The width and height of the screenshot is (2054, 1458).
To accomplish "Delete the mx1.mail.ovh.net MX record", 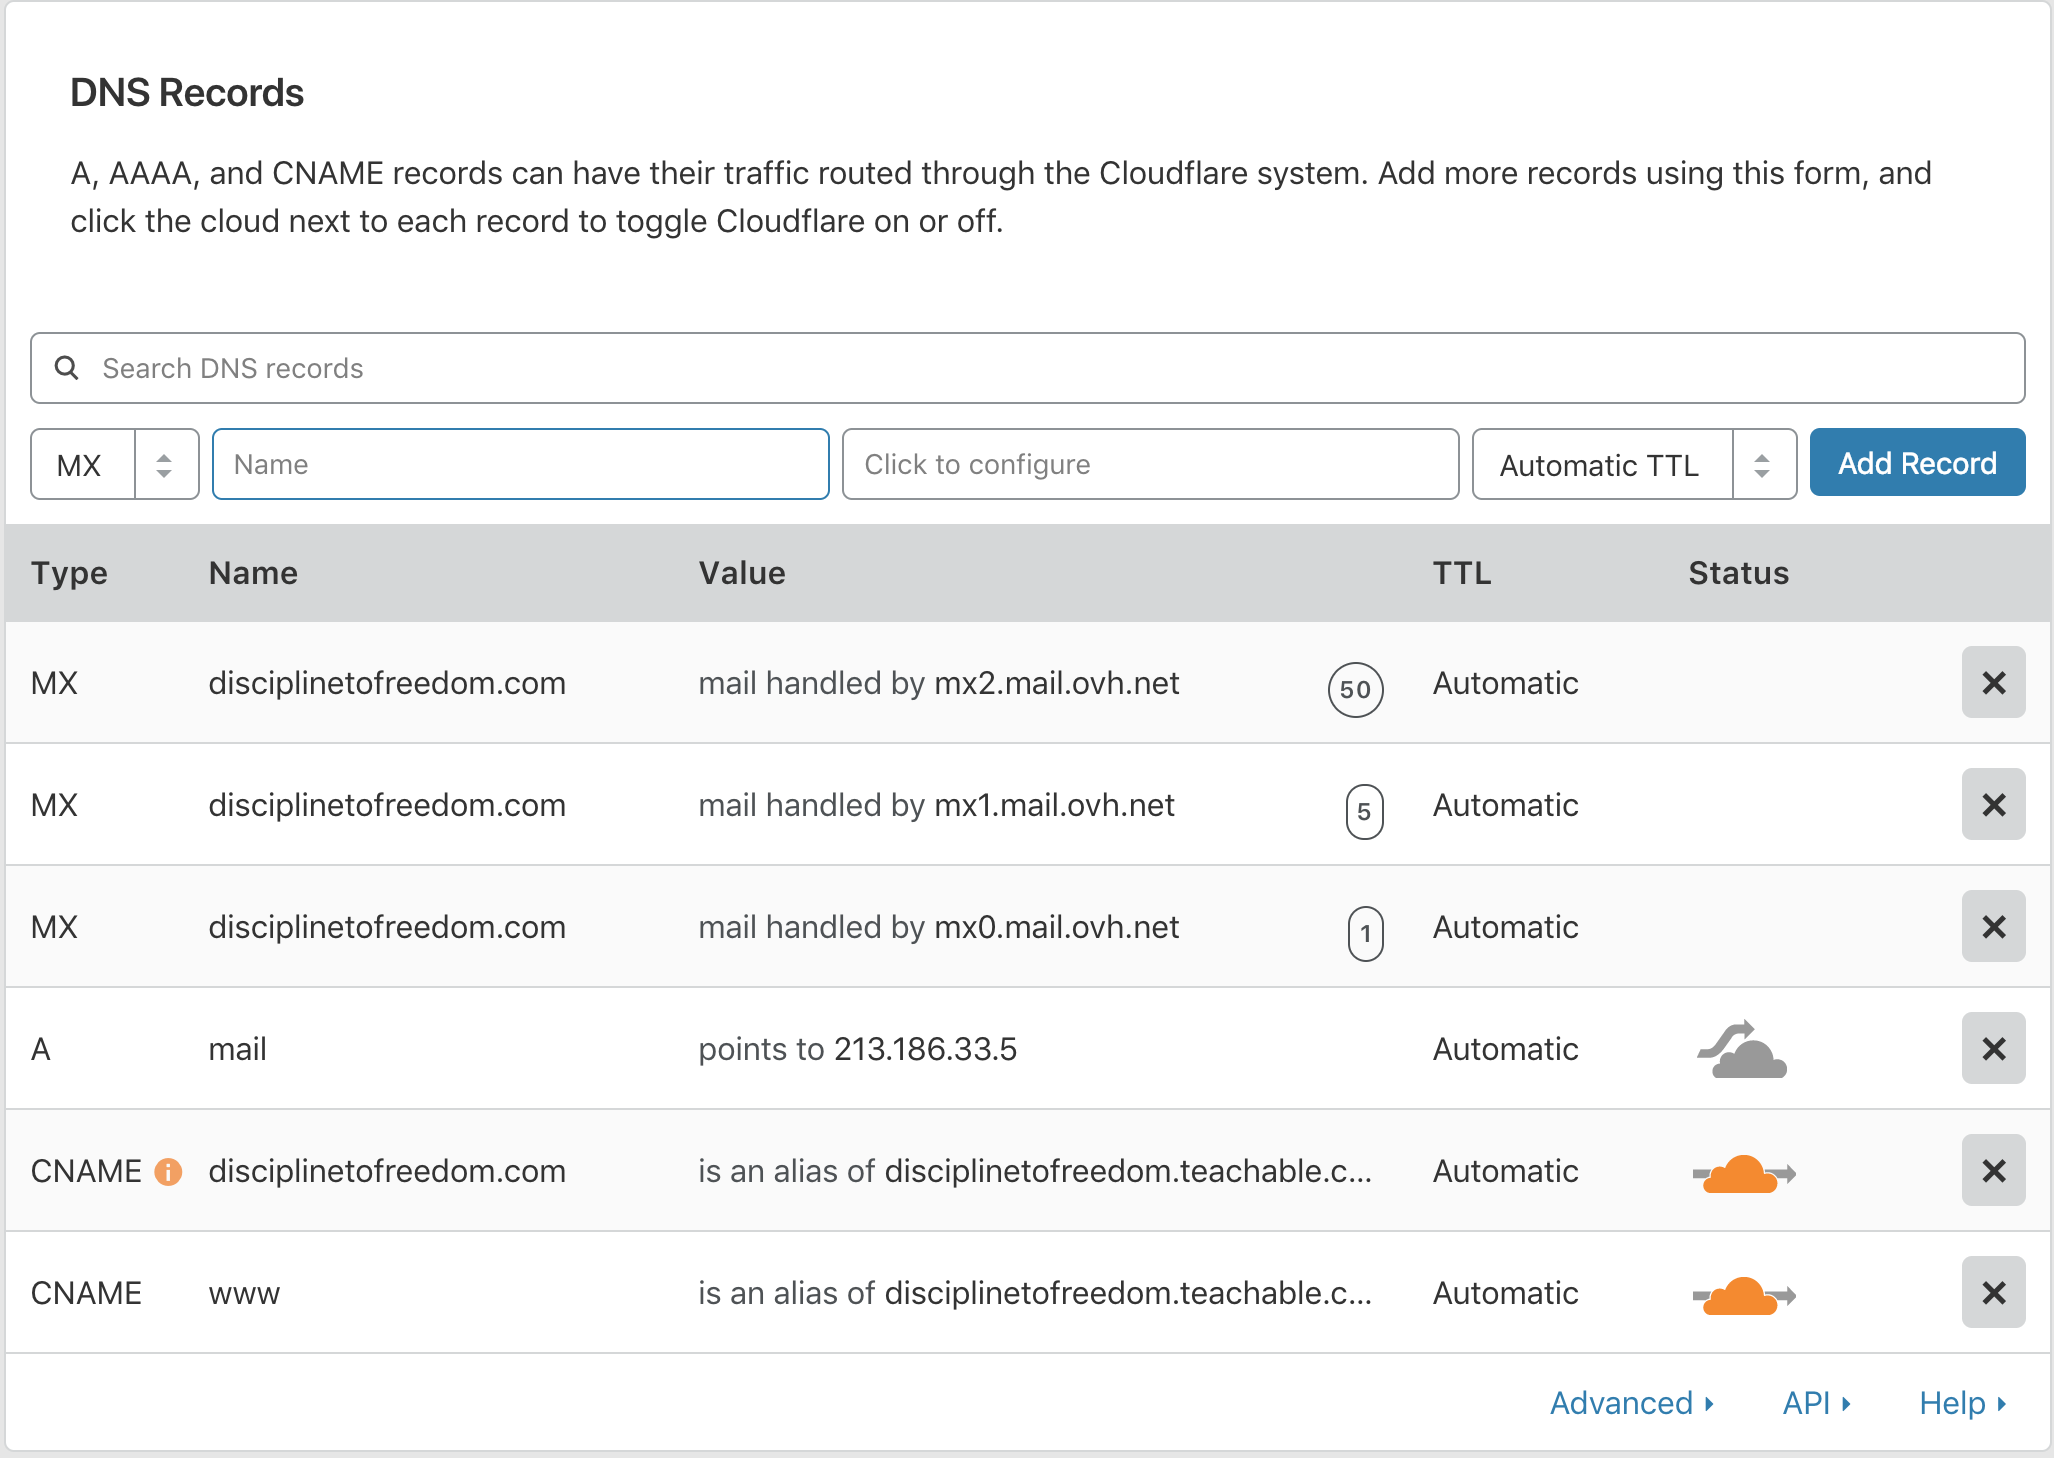I will pos(1993,805).
